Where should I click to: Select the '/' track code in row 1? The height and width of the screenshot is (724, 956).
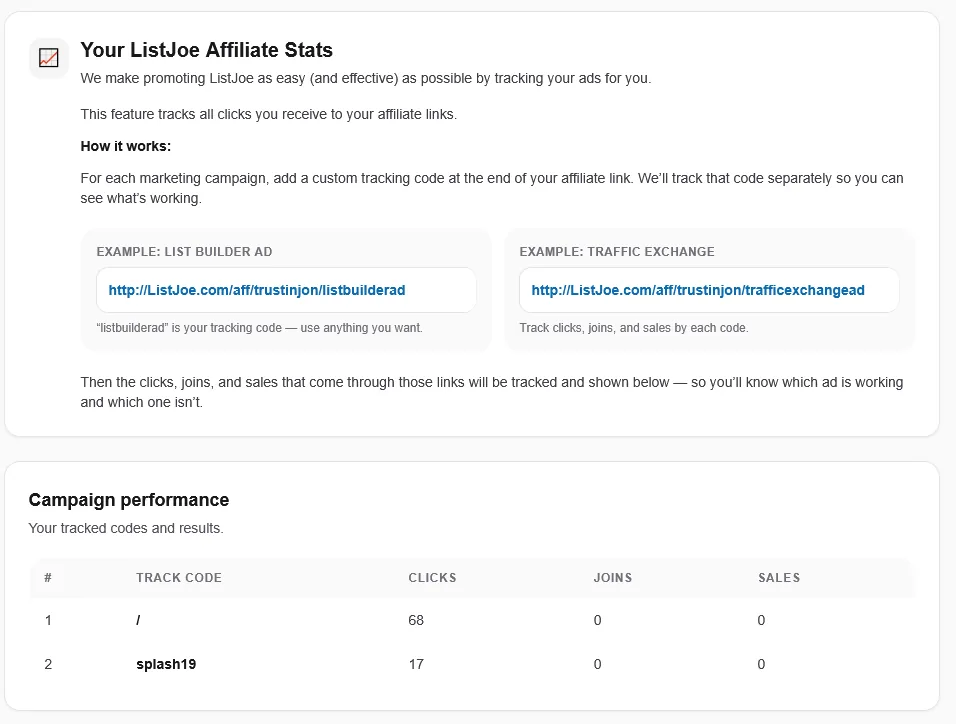(x=138, y=620)
